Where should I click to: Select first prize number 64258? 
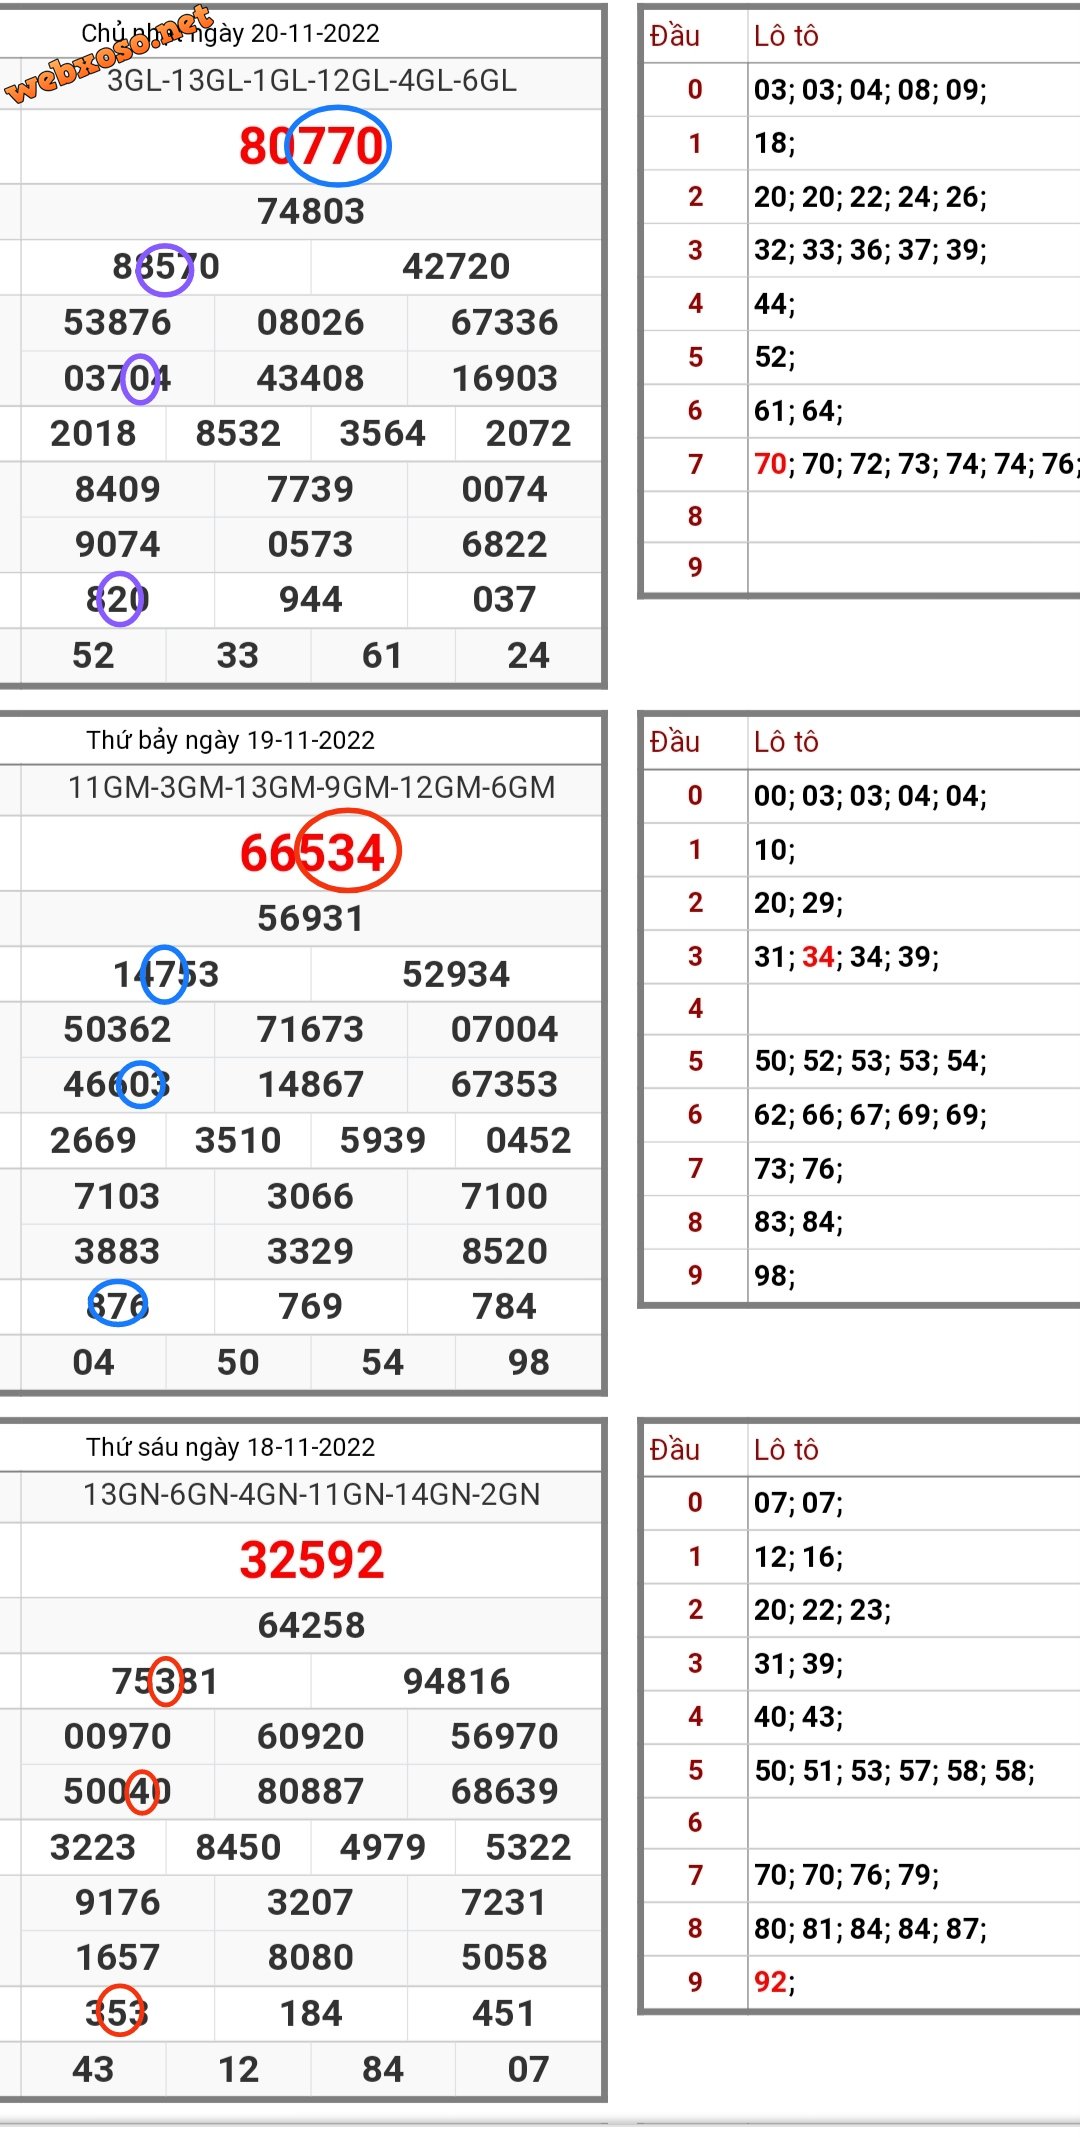[312, 1625]
